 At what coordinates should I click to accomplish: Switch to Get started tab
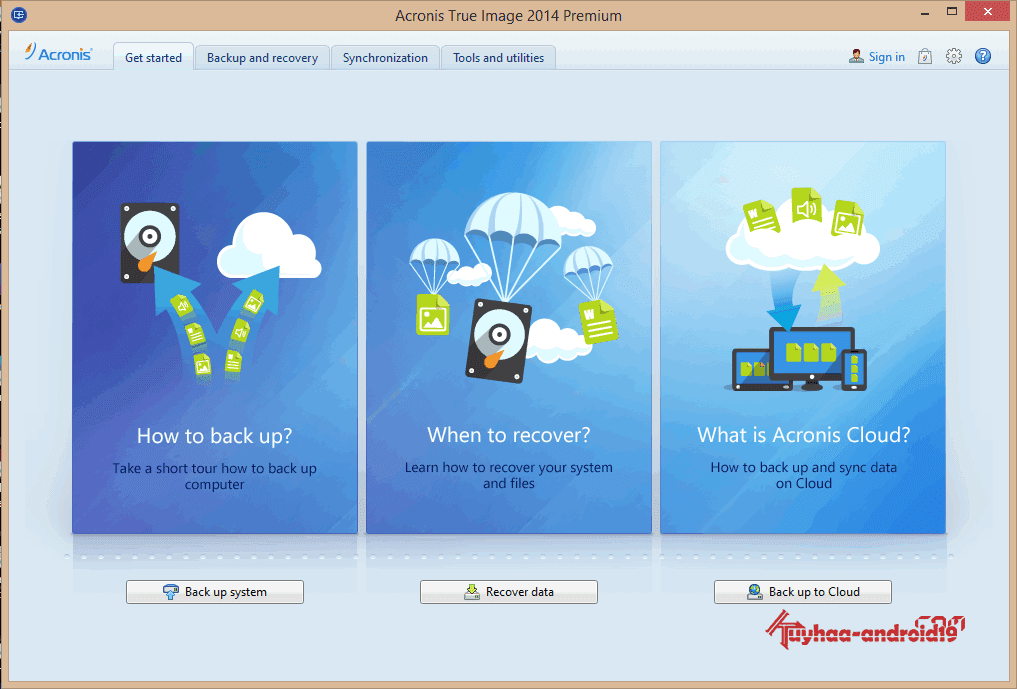coord(153,57)
